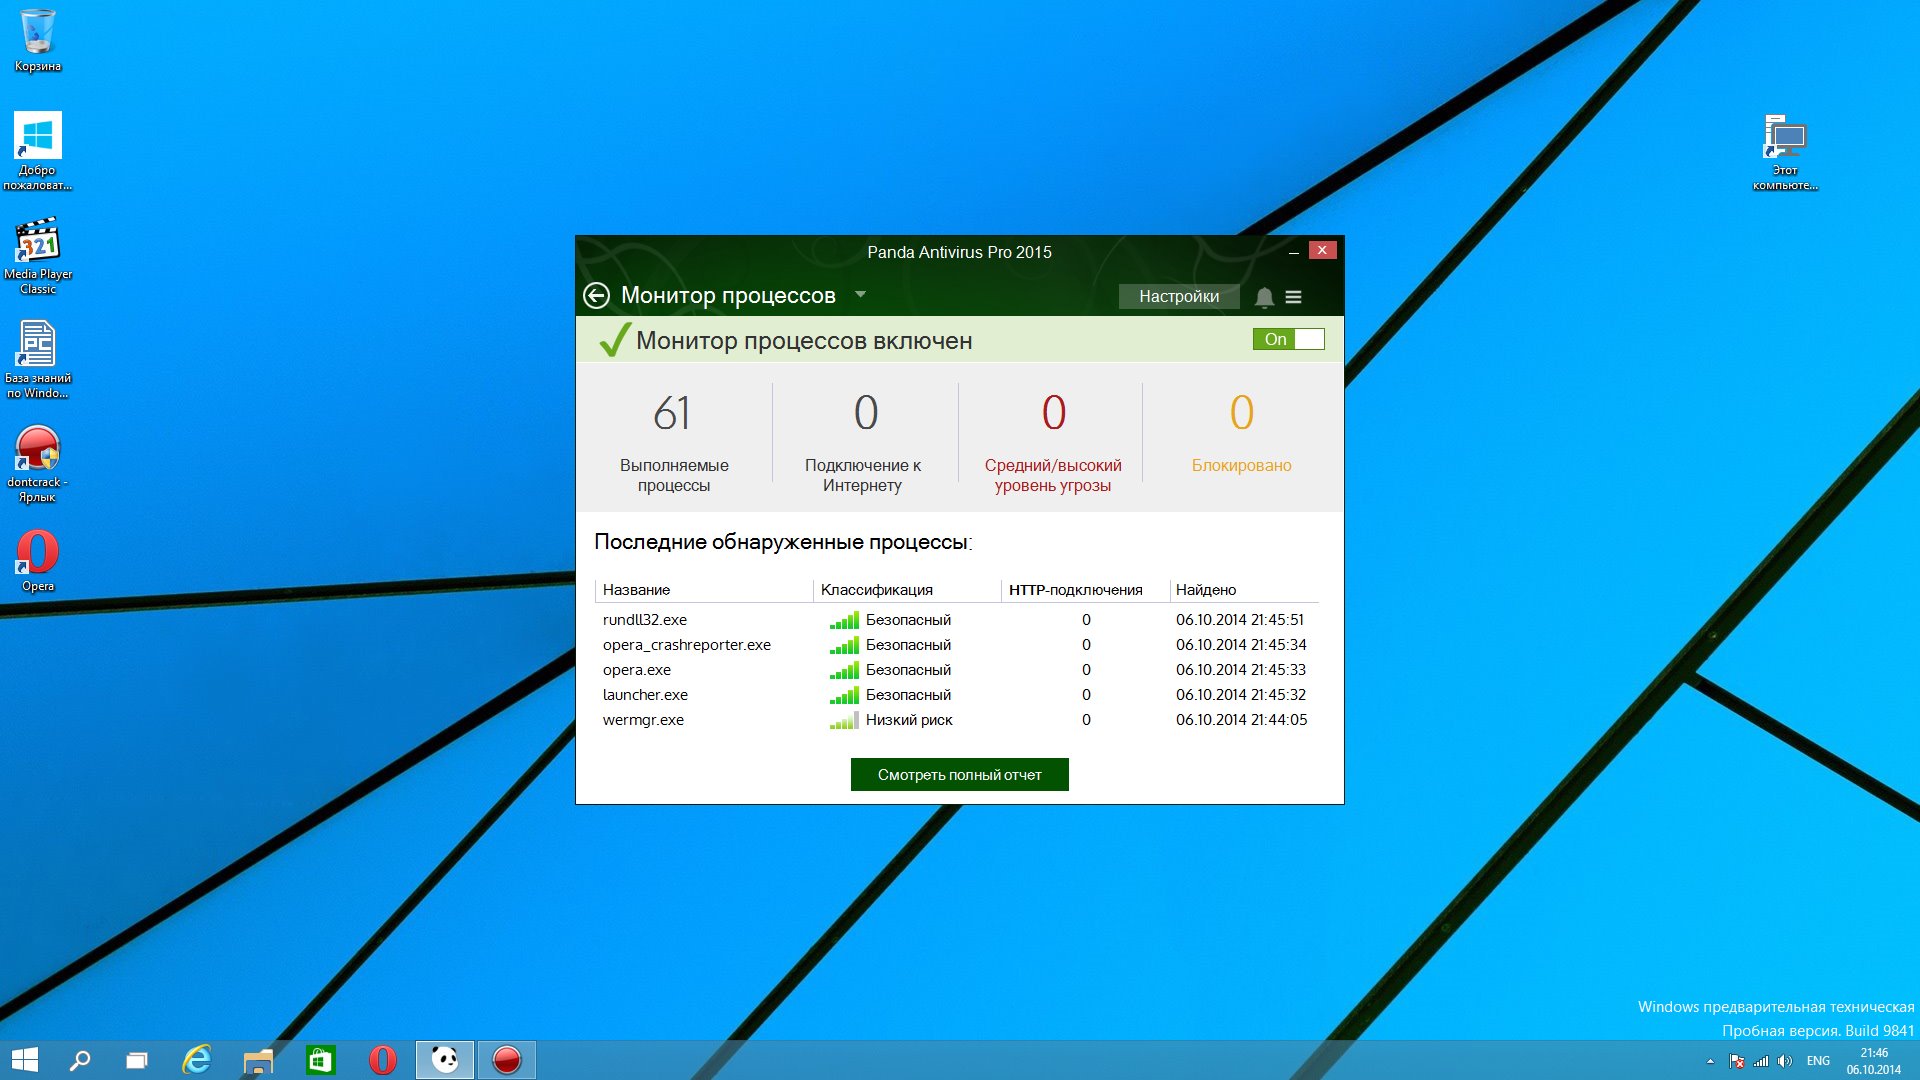Select the Средний/высокий уровень угрозы counter
The image size is (1920, 1080).
tap(1053, 440)
